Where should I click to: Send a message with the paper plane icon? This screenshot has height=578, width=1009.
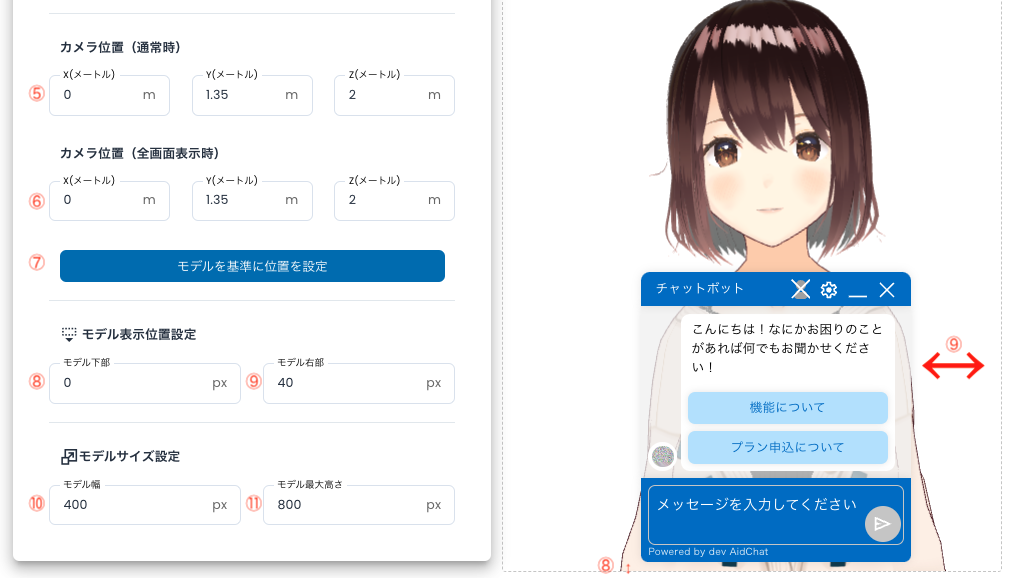point(882,524)
